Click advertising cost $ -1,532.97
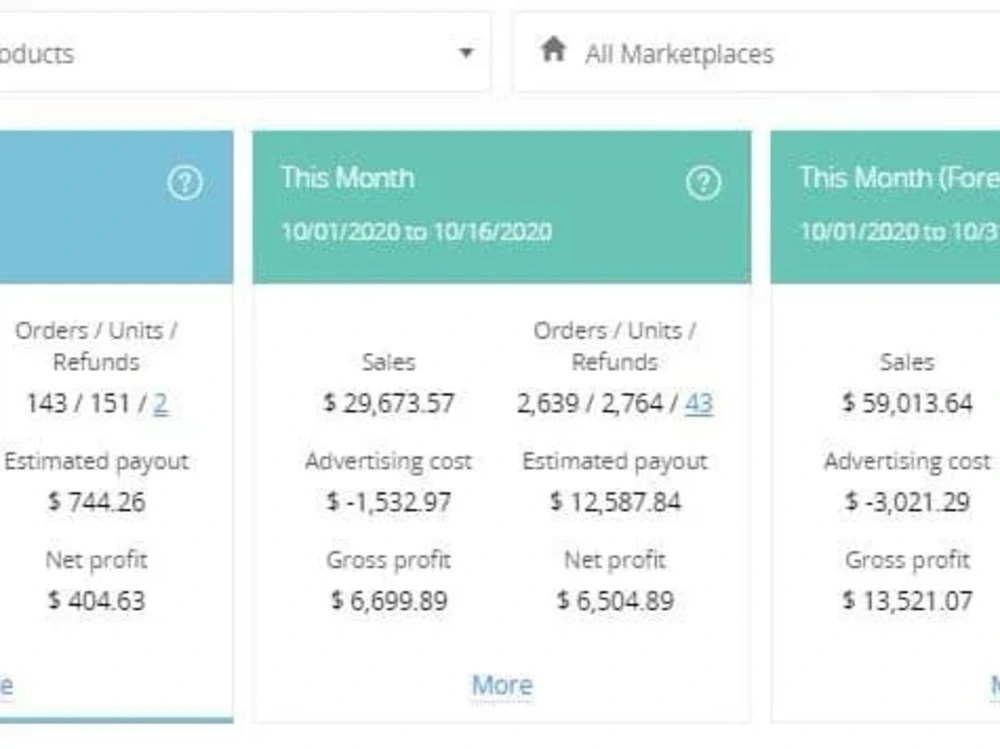1000x749 pixels. [388, 502]
